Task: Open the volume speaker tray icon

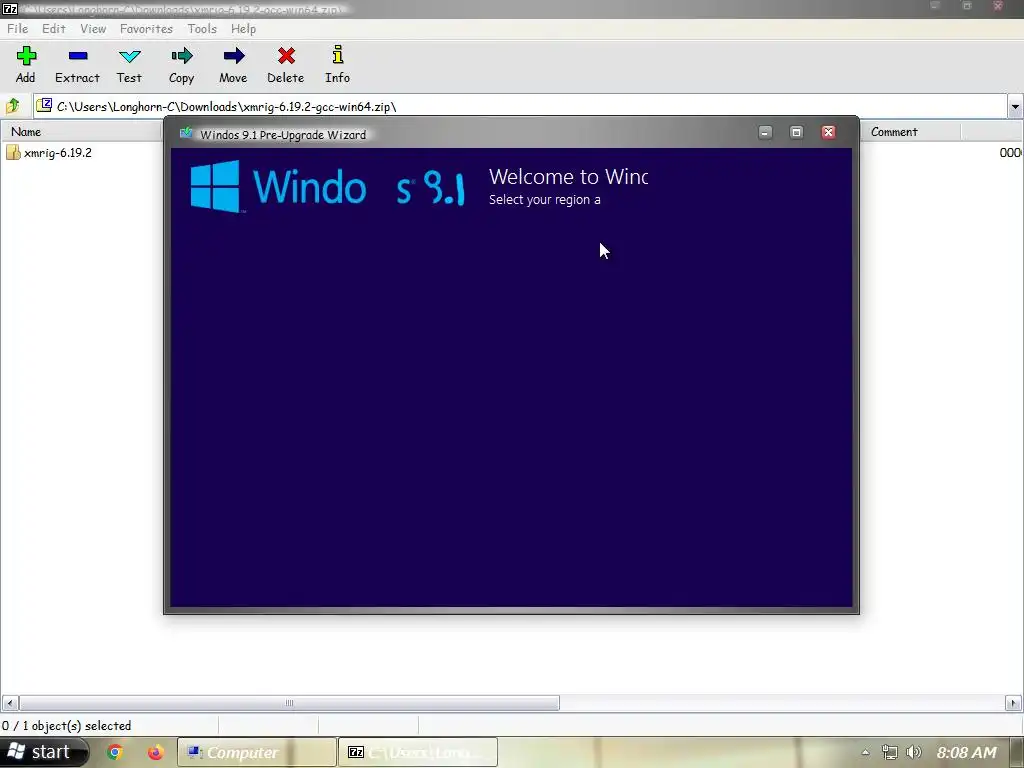Action: [x=914, y=752]
